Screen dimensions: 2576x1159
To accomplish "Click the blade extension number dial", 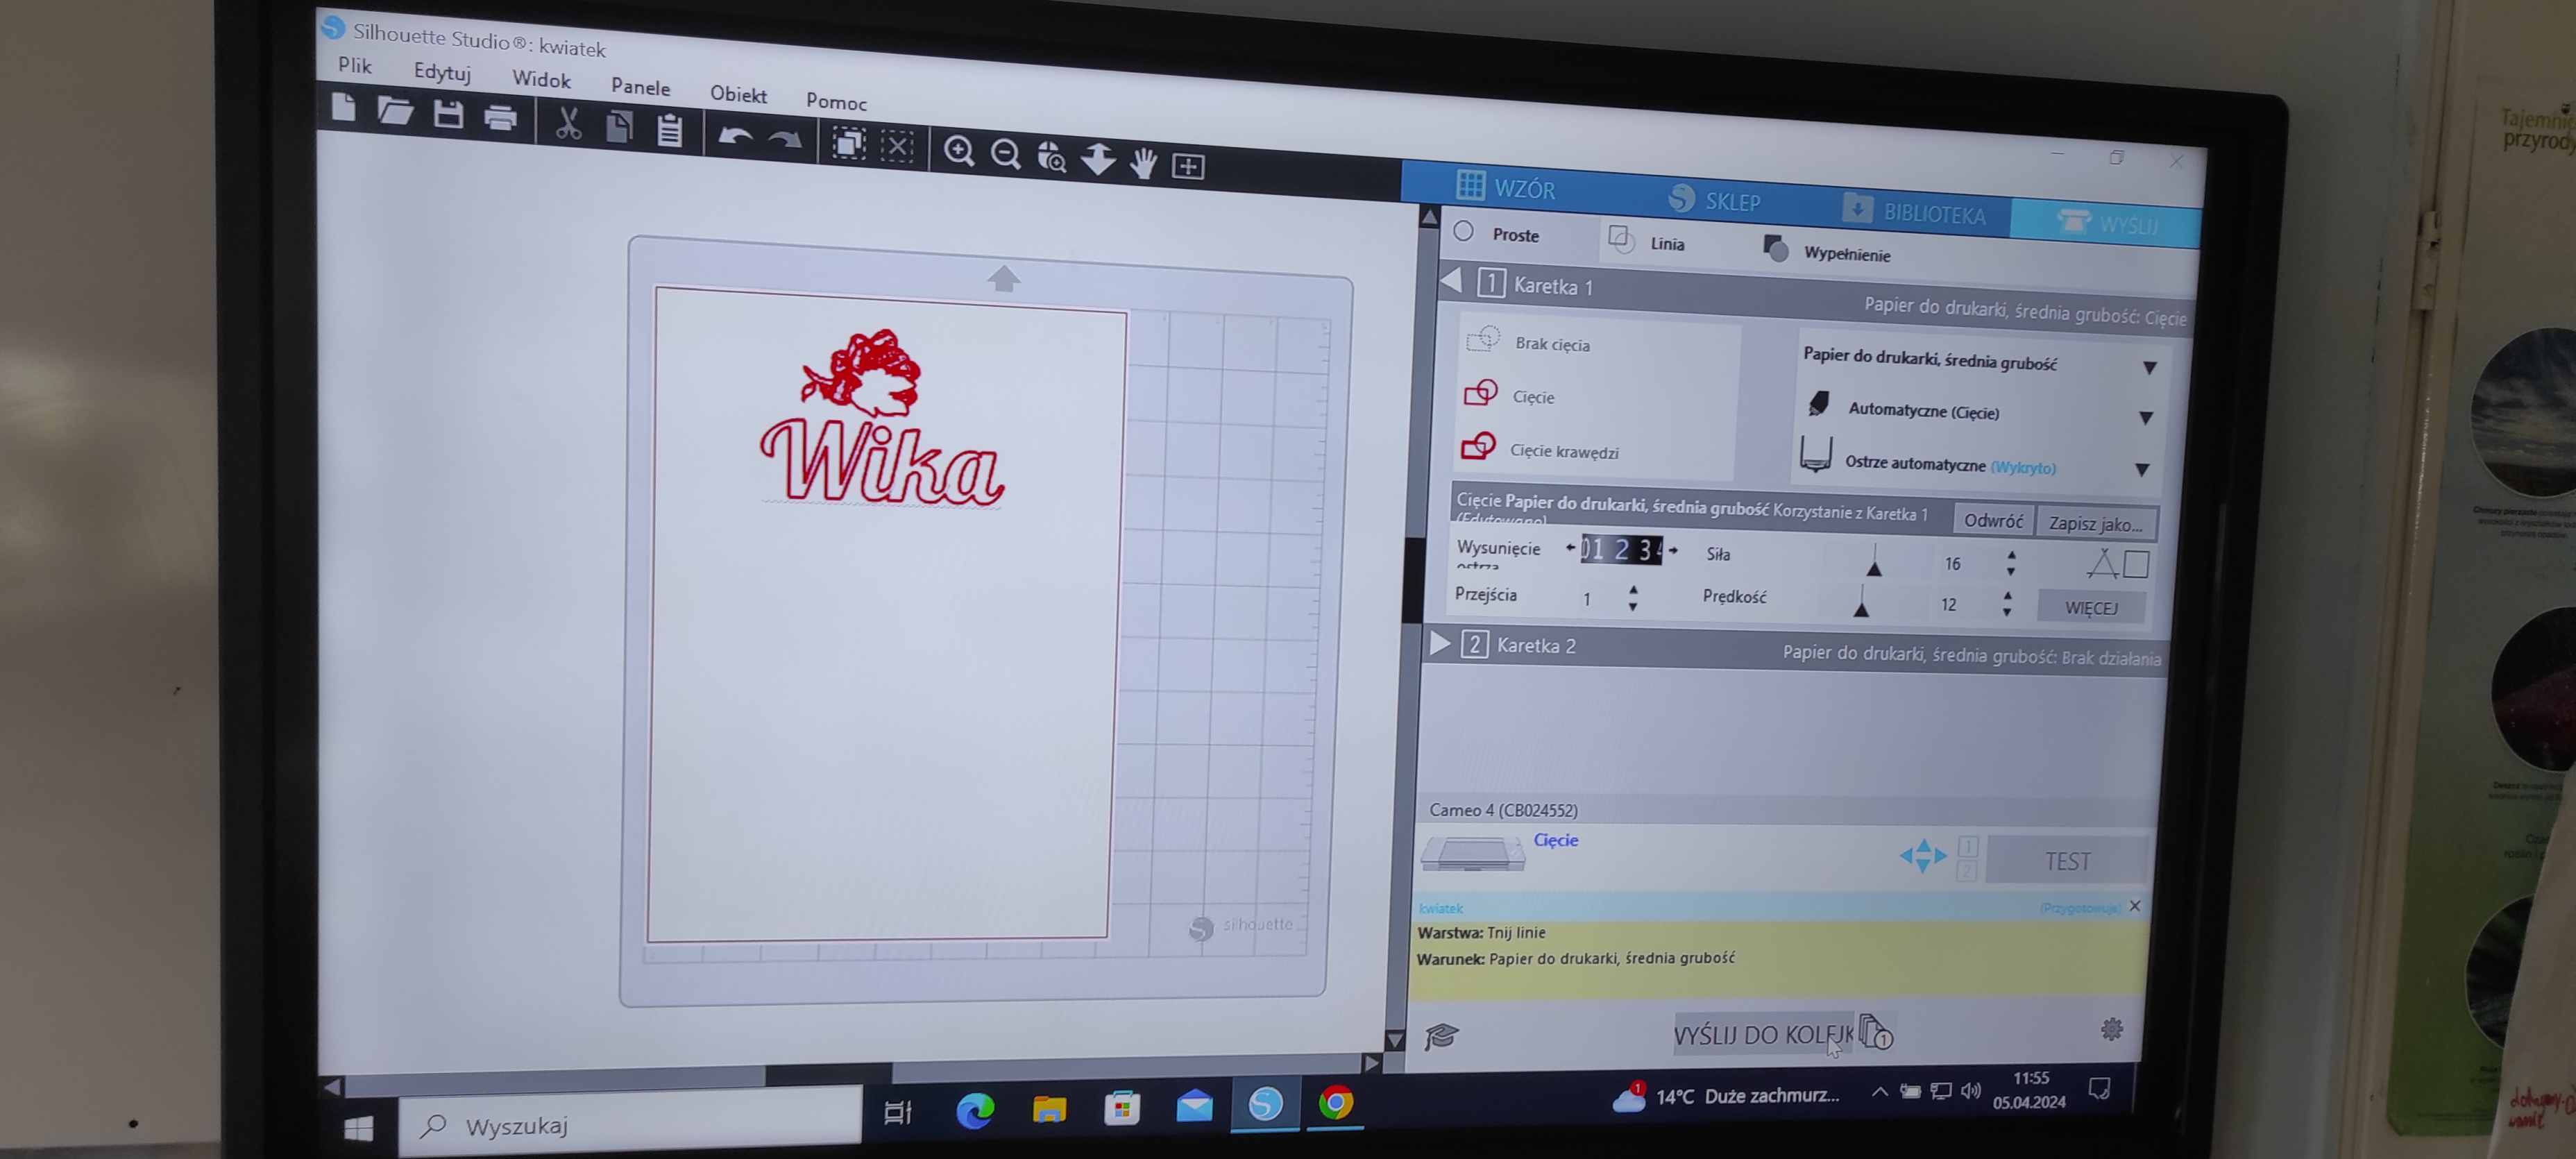I will 1621,550.
